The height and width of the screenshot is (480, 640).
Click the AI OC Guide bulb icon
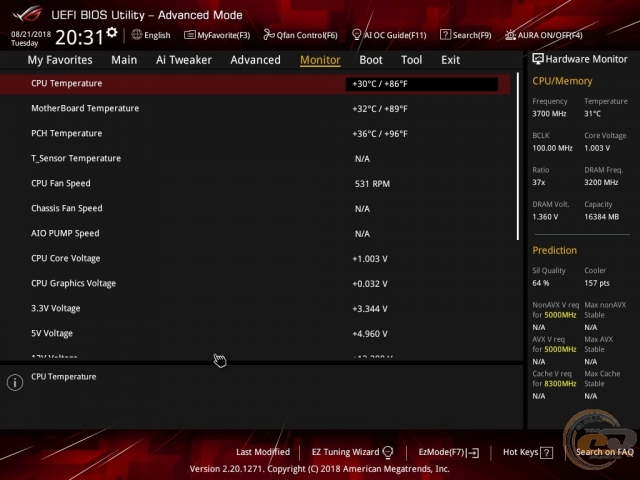tap(356, 35)
